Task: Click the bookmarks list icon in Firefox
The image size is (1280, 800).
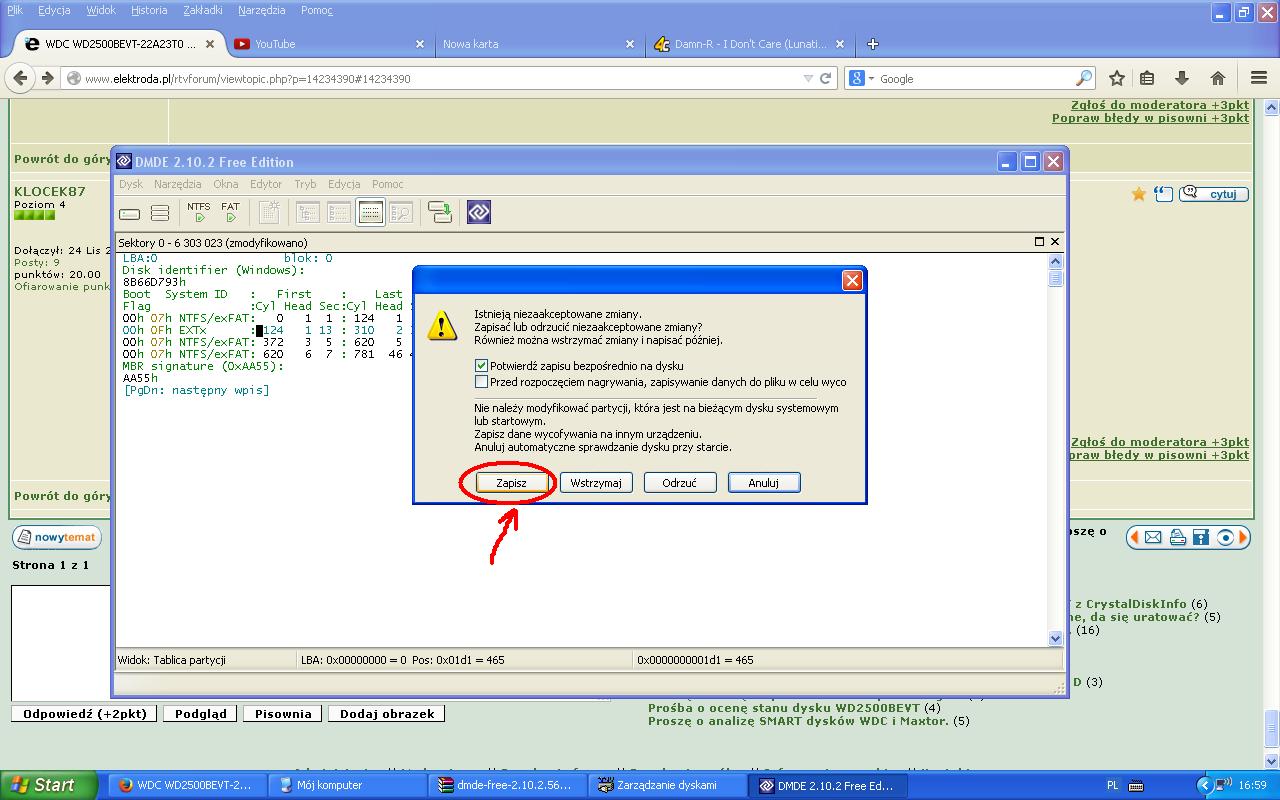Action: click(x=1148, y=78)
